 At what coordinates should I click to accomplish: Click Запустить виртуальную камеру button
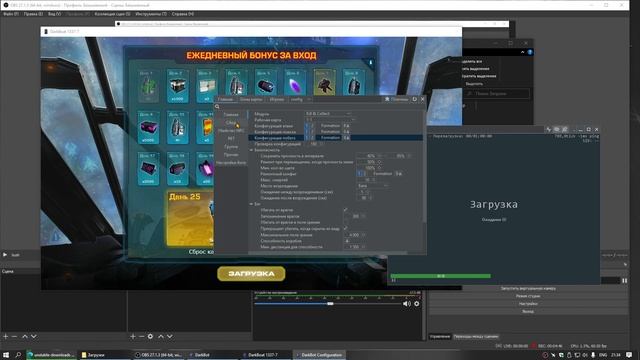tap(528, 288)
